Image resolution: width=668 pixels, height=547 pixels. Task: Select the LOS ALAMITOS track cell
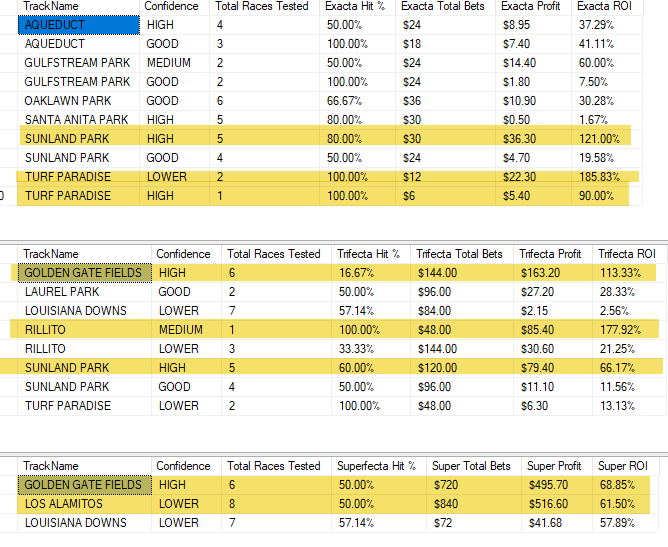[x=84, y=504]
